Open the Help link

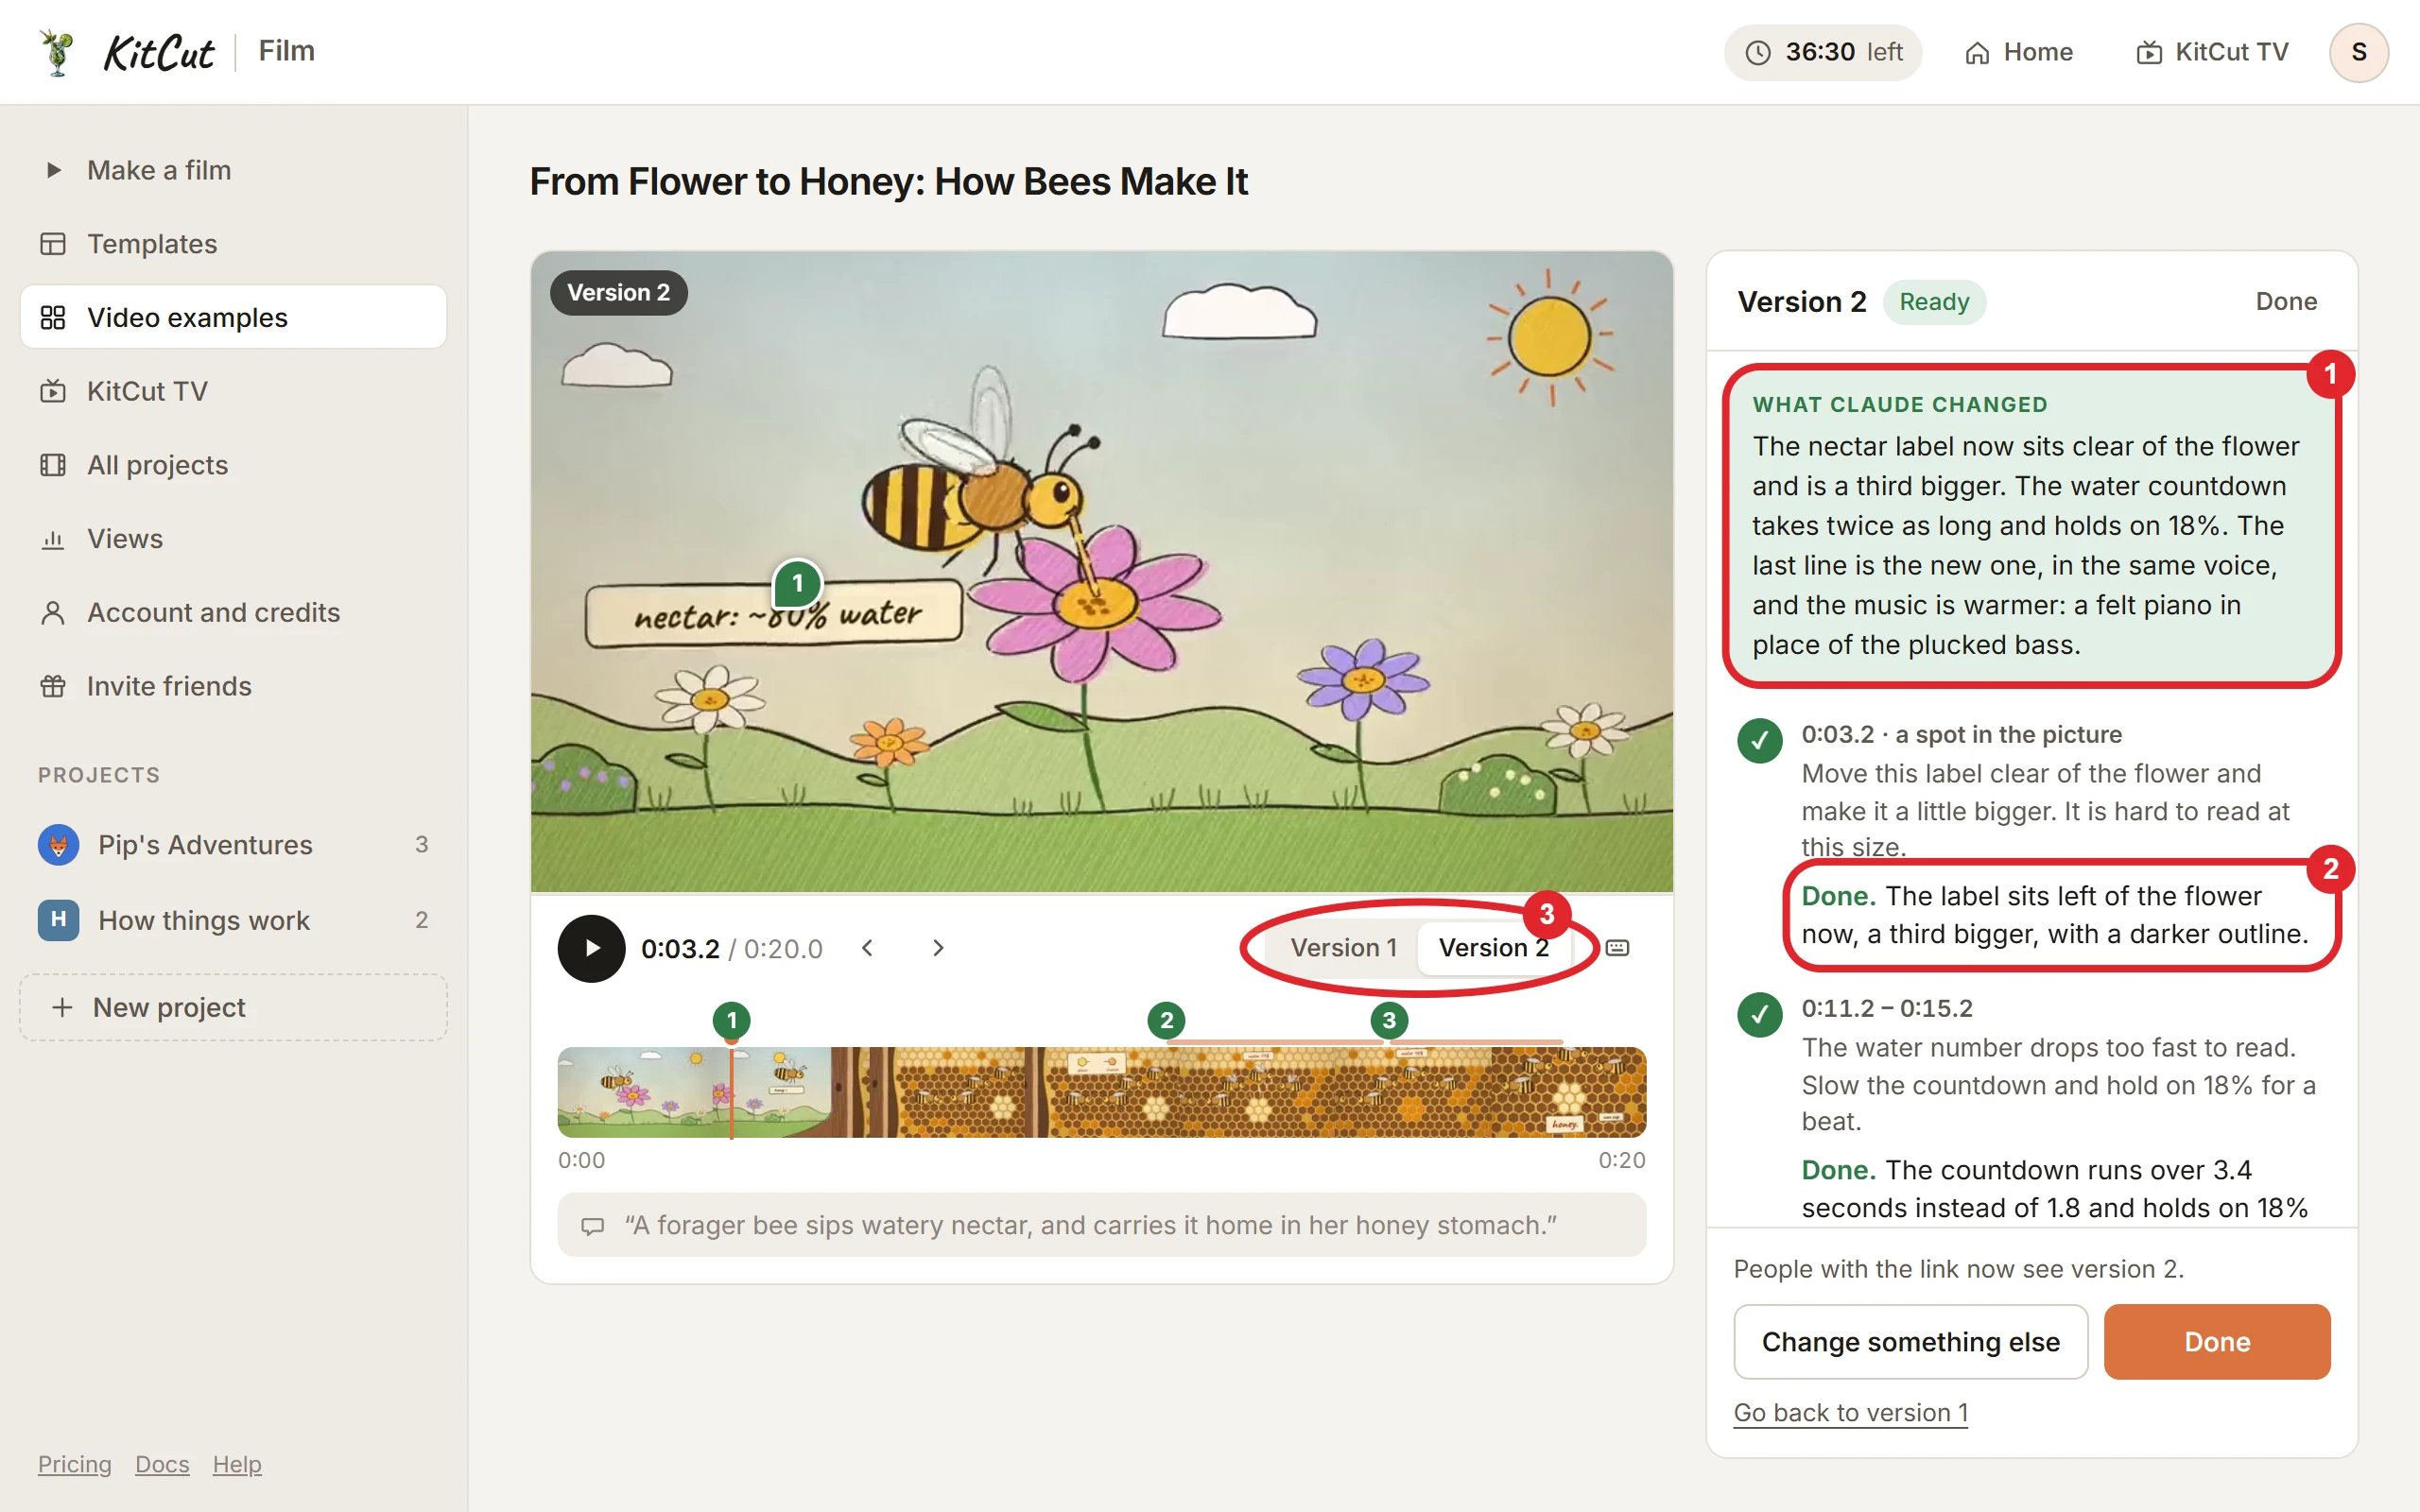click(237, 1464)
